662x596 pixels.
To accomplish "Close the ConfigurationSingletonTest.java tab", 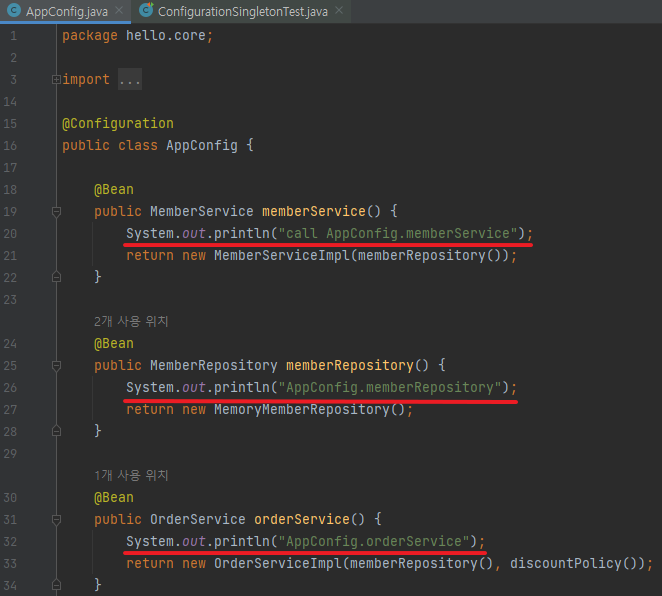I will point(339,10).
